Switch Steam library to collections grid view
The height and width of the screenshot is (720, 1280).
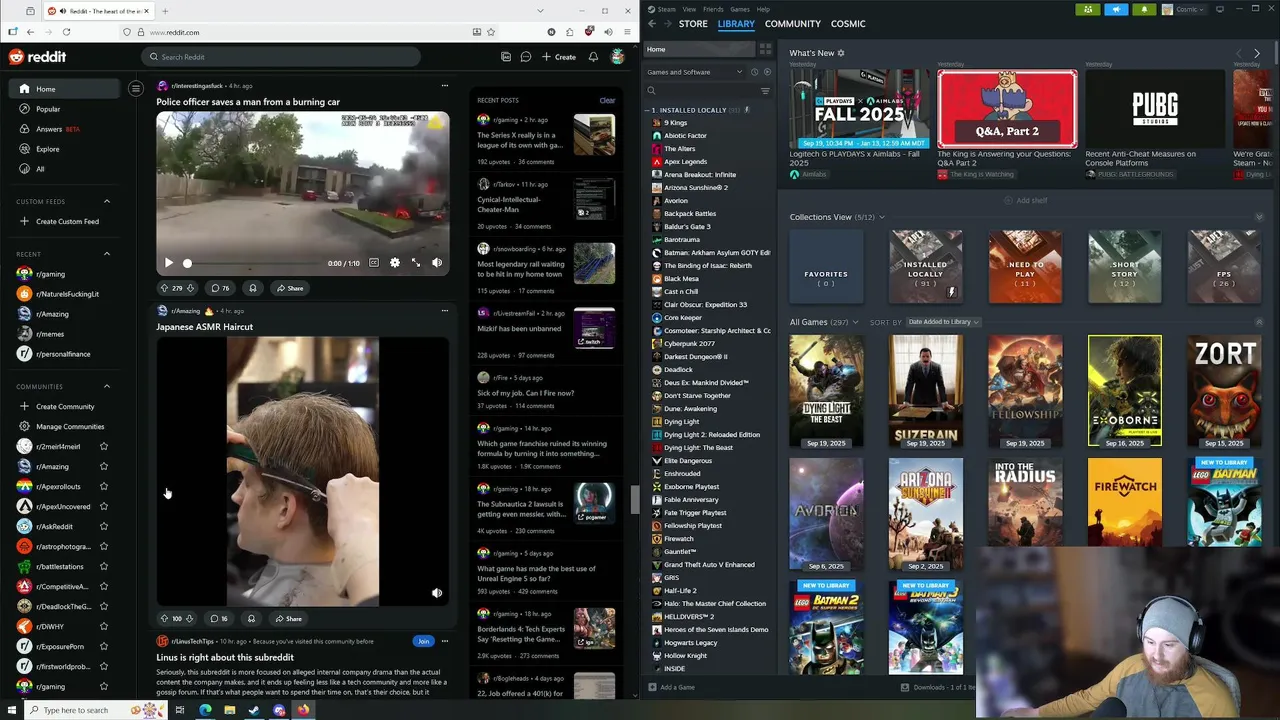tap(765, 49)
